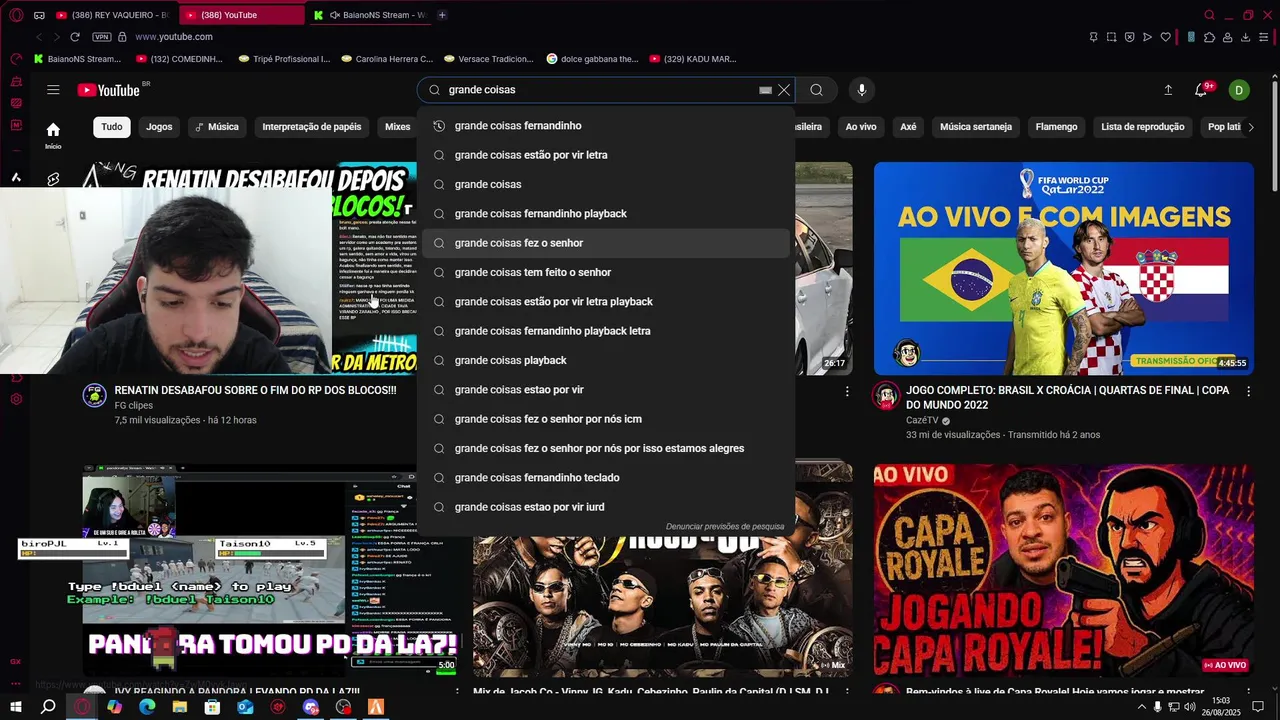This screenshot has width=1280, height=720.
Task: Add page to bookmarks heart icon
Action: [x=1166, y=37]
